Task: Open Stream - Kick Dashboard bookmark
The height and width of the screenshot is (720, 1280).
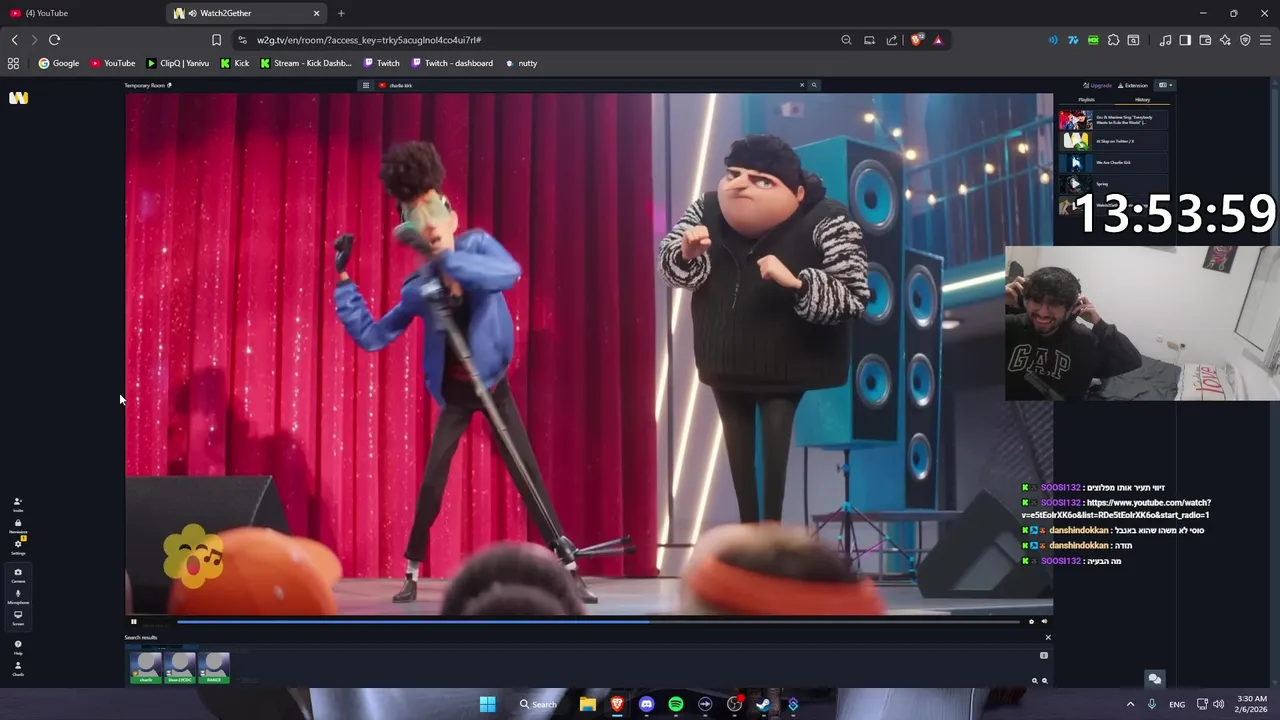Action: coord(306,63)
